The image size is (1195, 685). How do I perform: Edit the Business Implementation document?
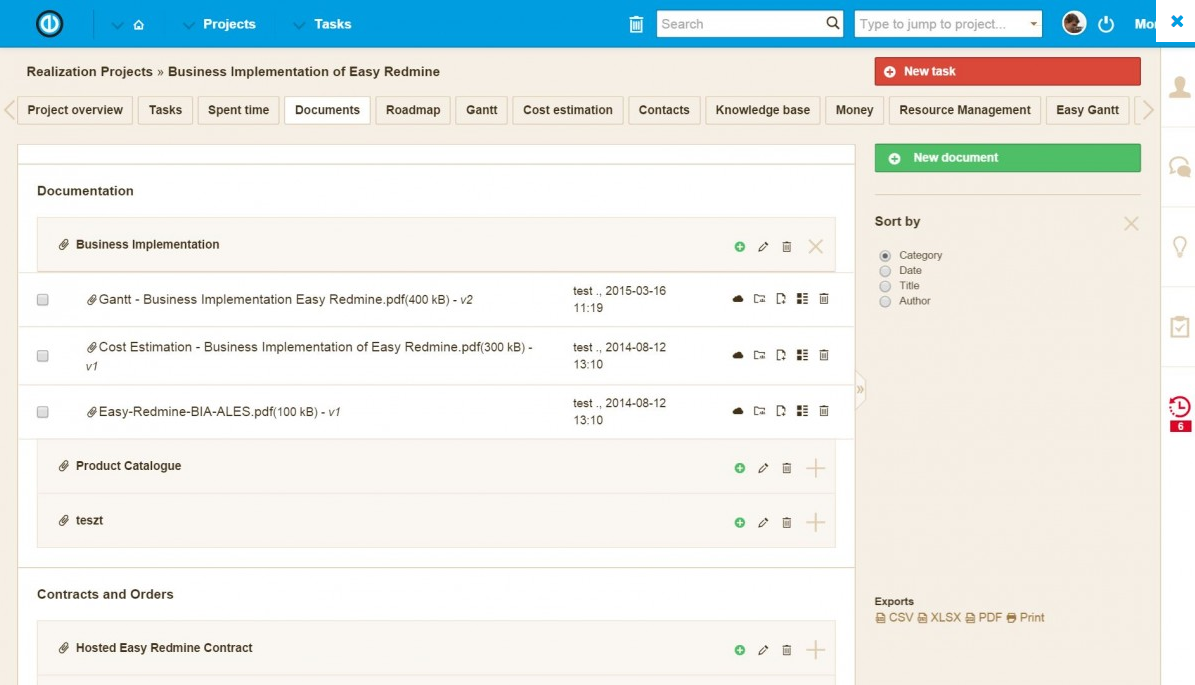pyautogui.click(x=763, y=247)
